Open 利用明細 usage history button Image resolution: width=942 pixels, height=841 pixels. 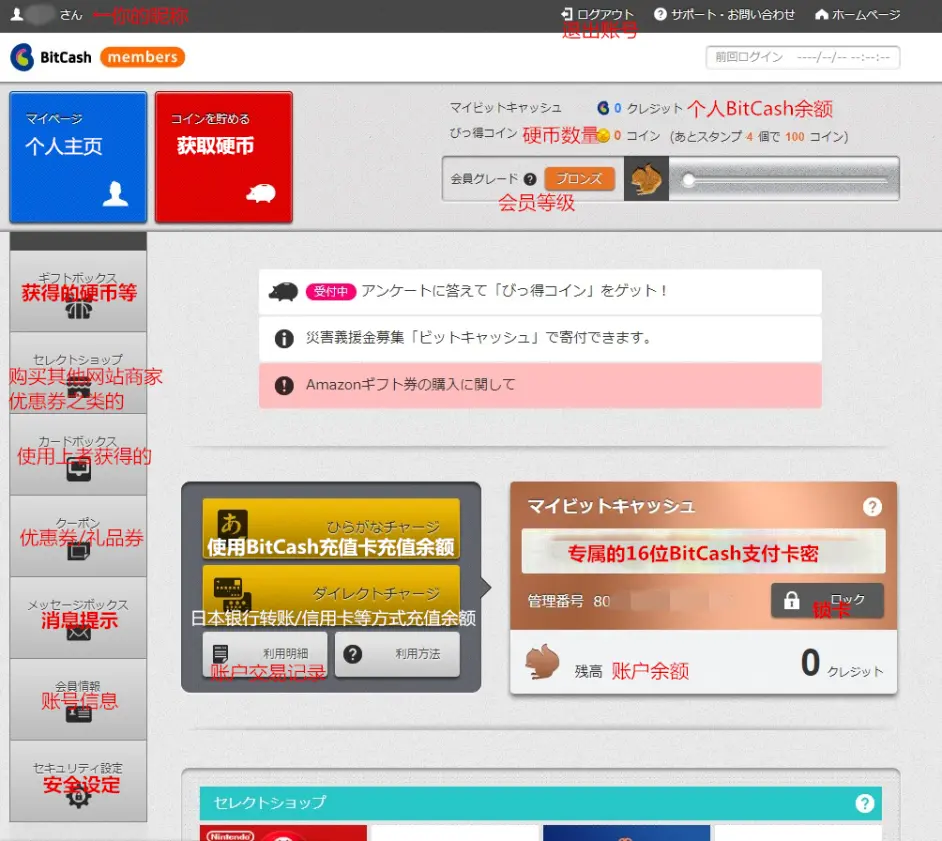coord(265,654)
